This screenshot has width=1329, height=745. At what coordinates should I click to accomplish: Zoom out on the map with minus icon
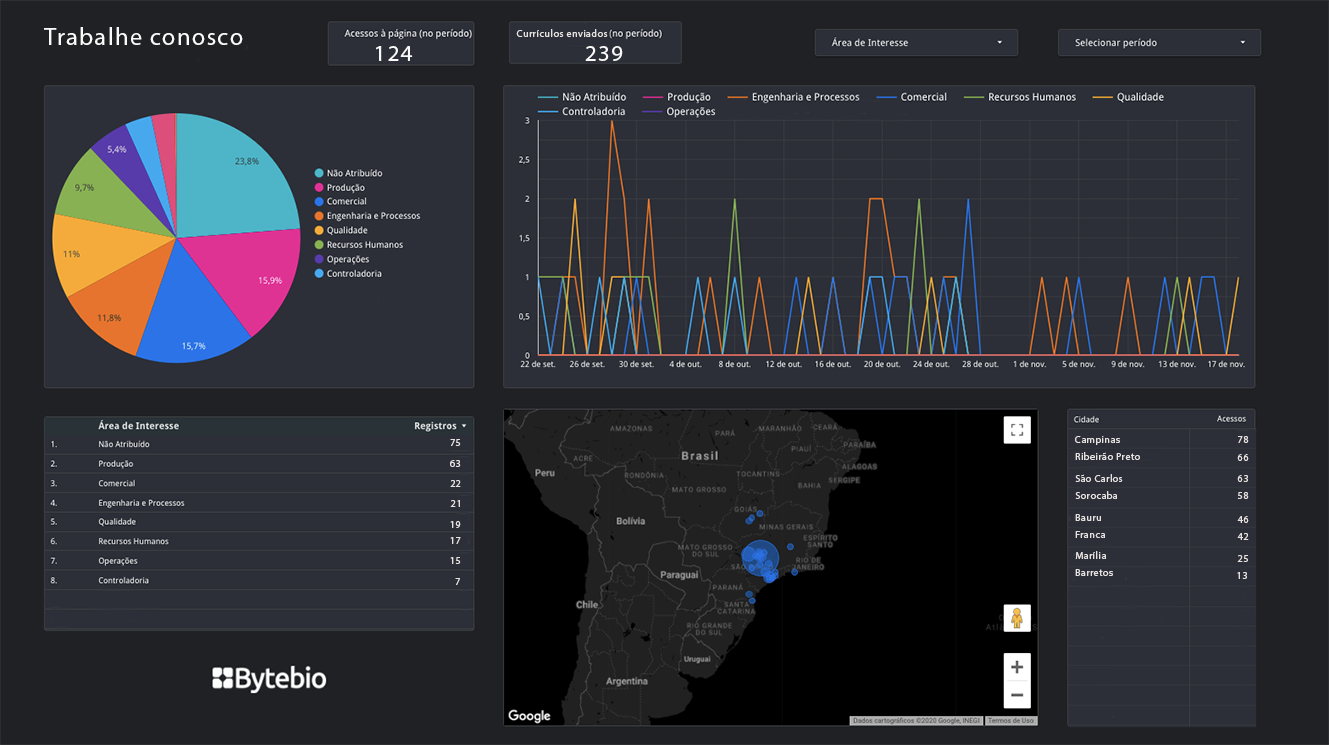pyautogui.click(x=1016, y=694)
